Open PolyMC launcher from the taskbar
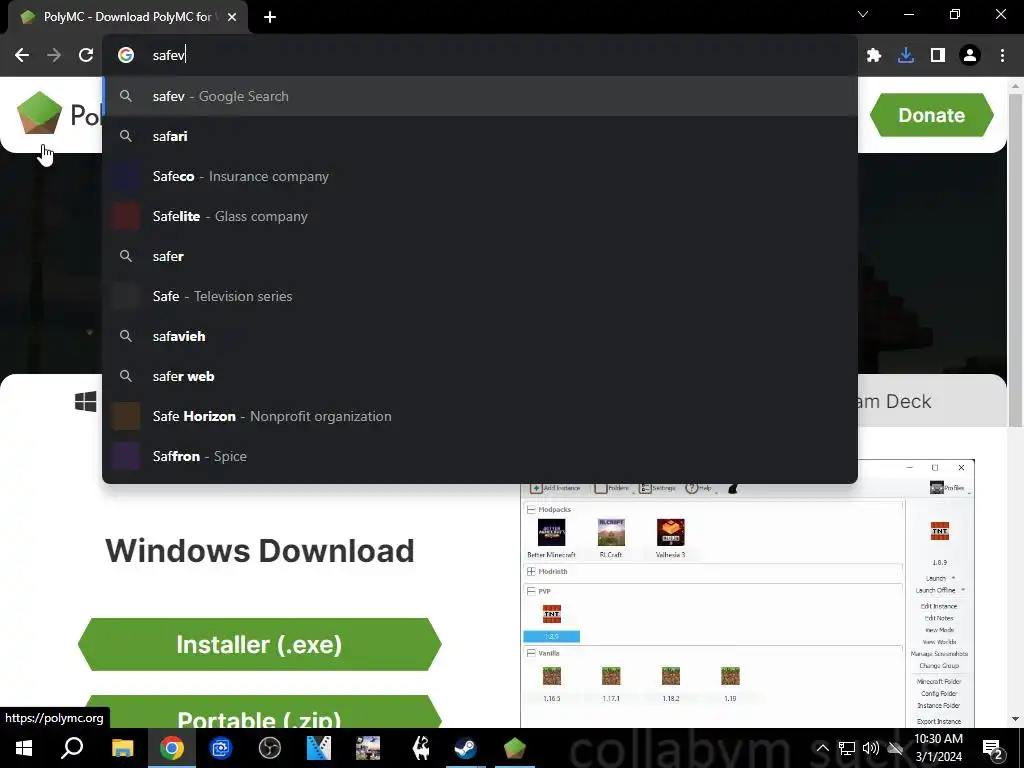The image size is (1024, 768). pos(515,748)
